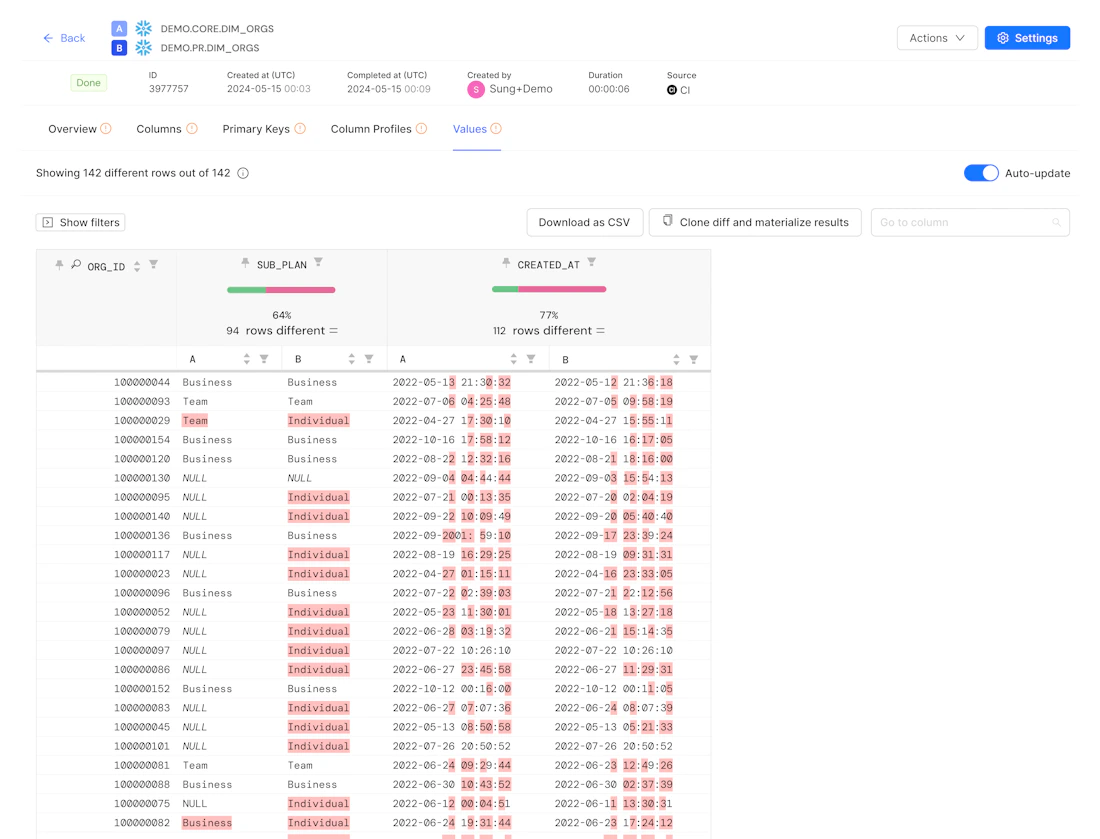Screen dimensions: 1100x839
Task: Click the clone icon on materialize results button
Action: [x=669, y=221]
